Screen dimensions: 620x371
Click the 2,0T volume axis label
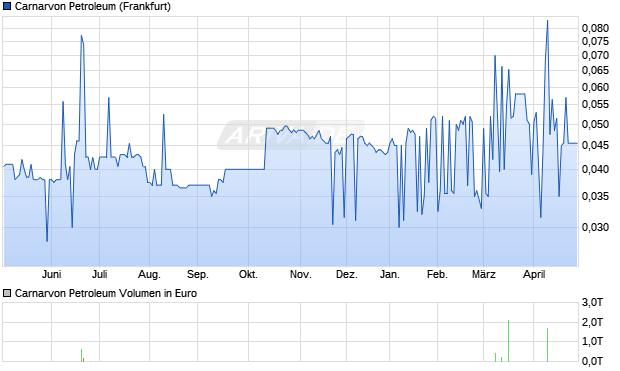click(592, 322)
